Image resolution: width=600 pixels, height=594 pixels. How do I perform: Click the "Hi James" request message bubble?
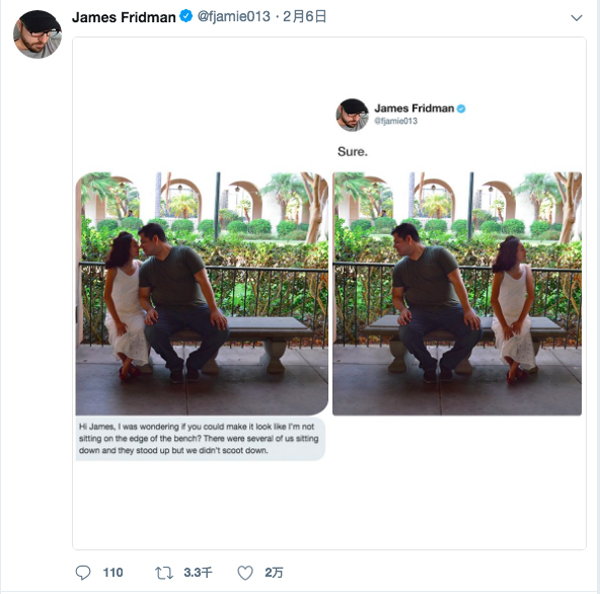tap(201, 439)
